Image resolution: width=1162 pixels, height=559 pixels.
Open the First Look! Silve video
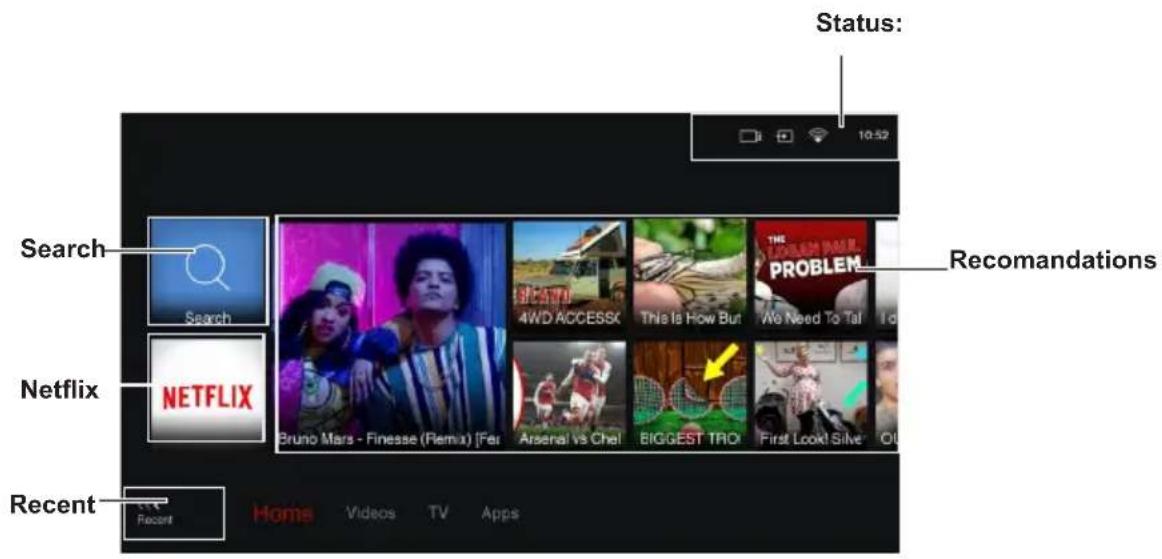[x=811, y=395]
